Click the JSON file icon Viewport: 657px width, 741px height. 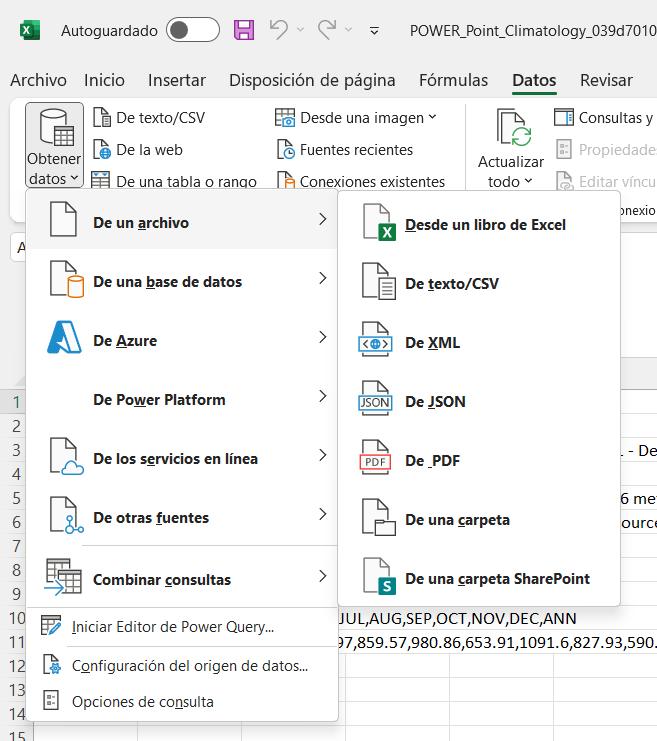375,398
